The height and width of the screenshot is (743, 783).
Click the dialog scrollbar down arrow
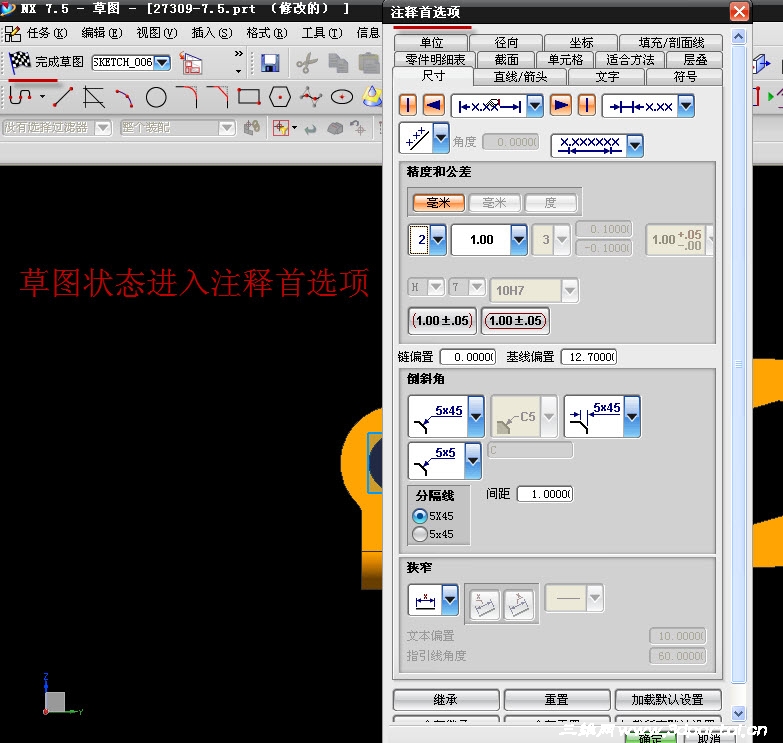[738, 713]
